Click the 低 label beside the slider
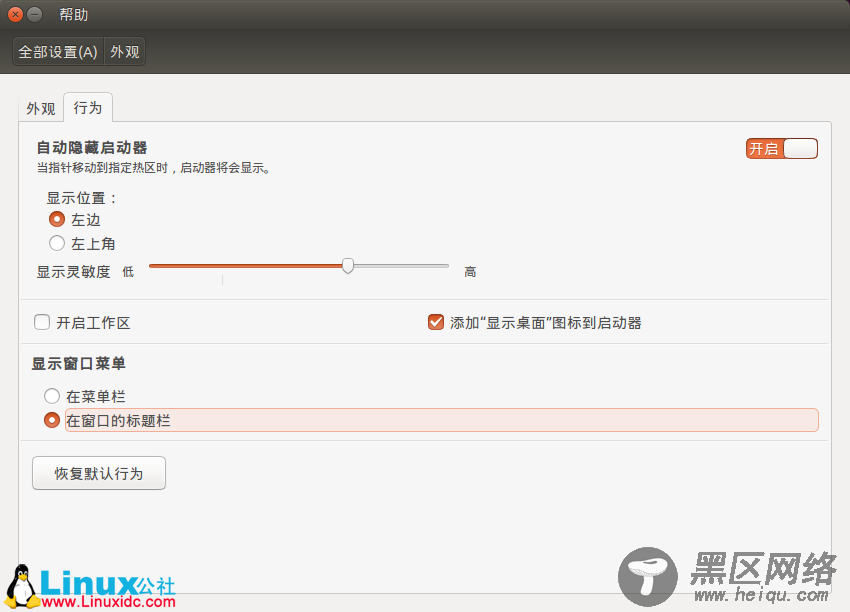Viewport: 850px width, 612px height. click(128, 272)
